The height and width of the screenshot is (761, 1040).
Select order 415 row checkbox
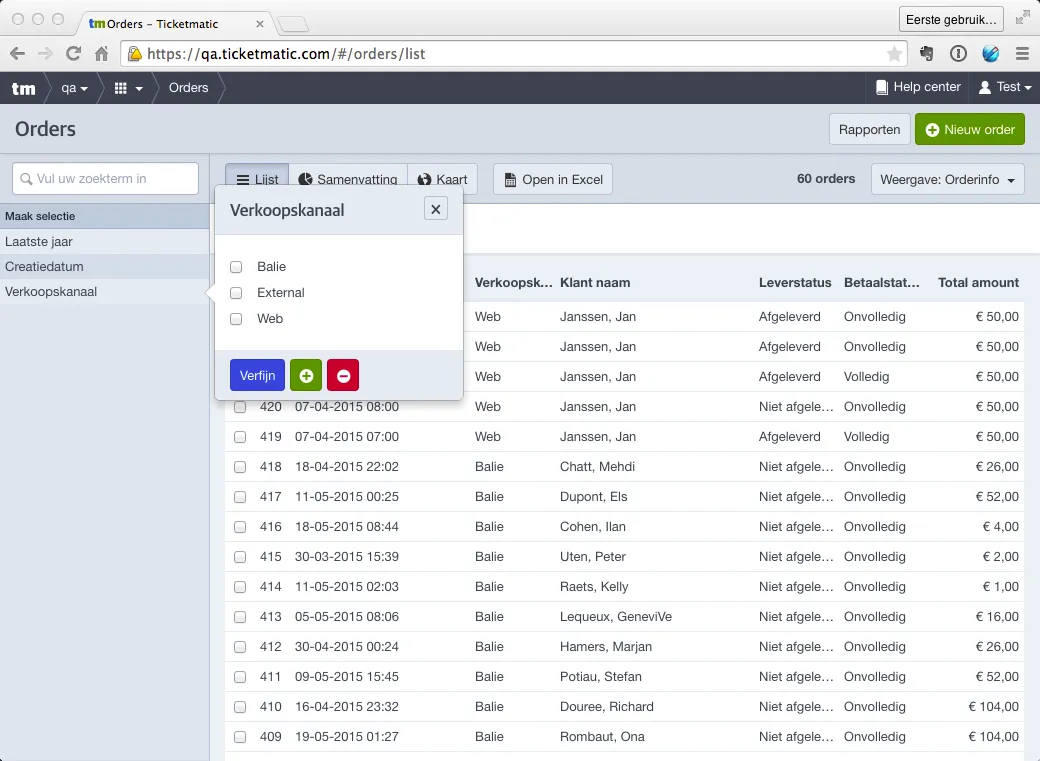240,557
